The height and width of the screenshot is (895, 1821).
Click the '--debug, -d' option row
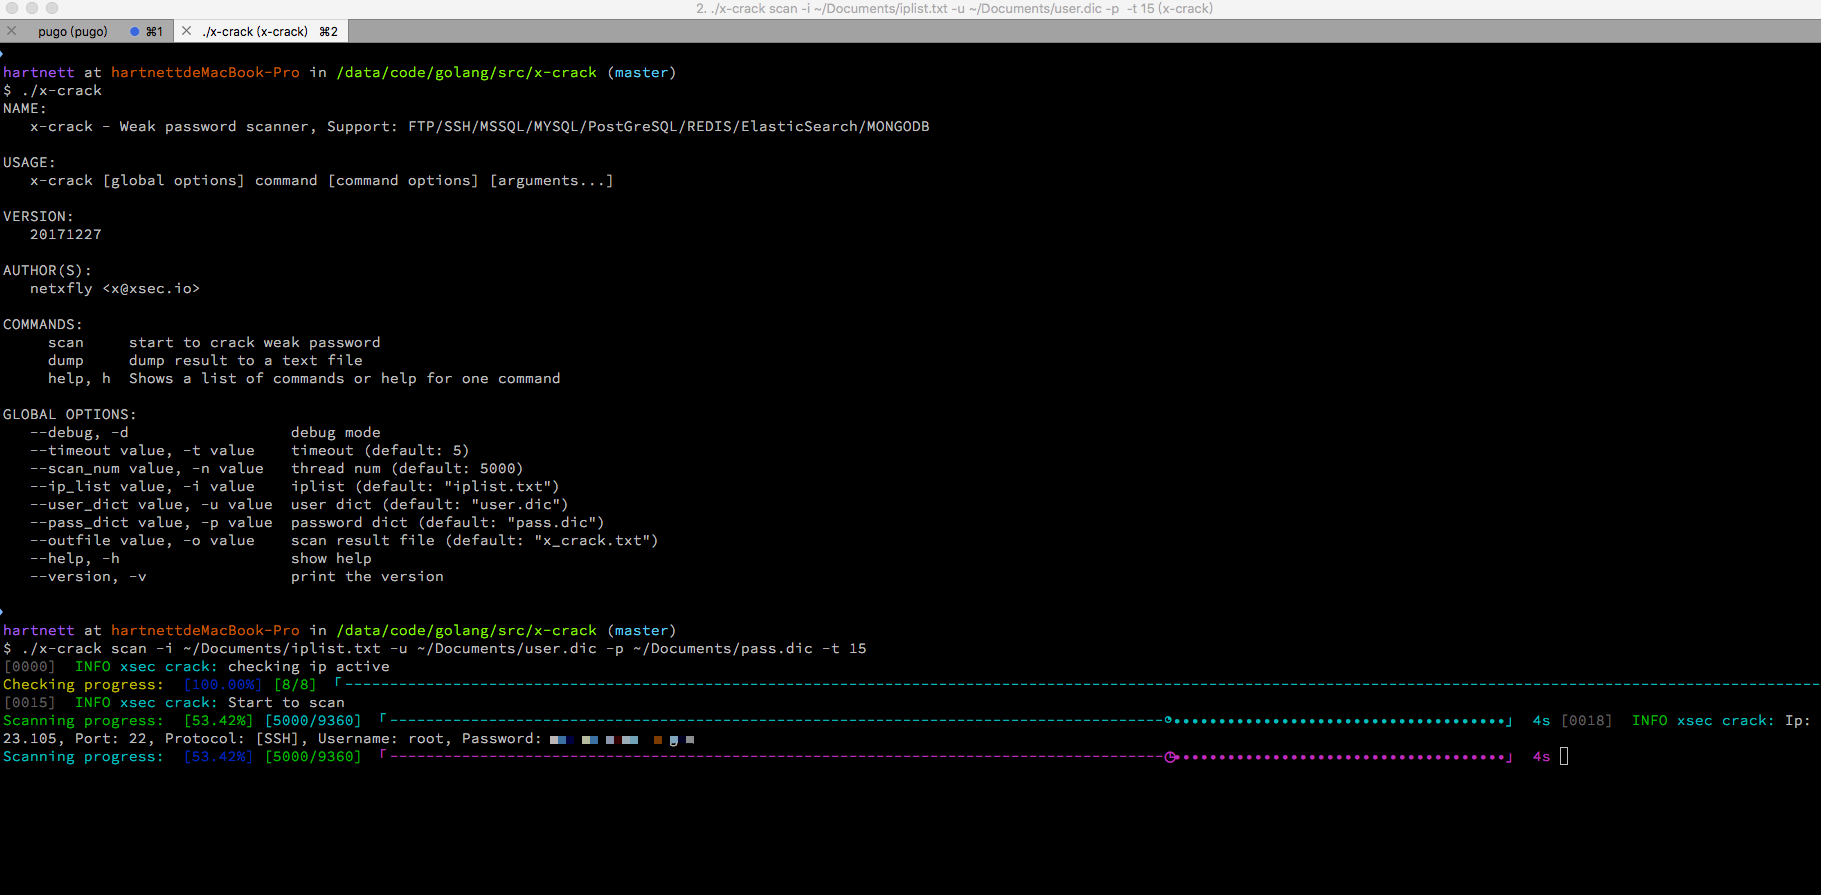[205, 432]
